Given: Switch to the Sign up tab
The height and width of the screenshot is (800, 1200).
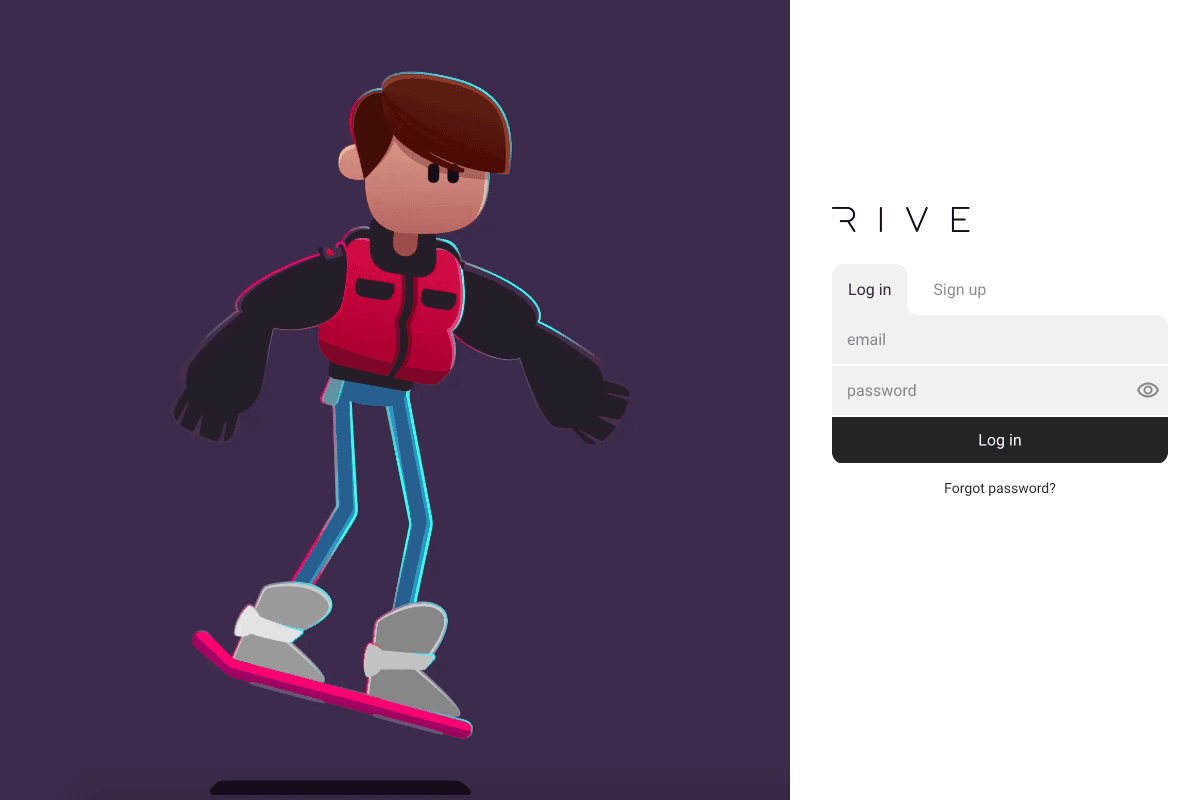Looking at the screenshot, I should tap(959, 290).
